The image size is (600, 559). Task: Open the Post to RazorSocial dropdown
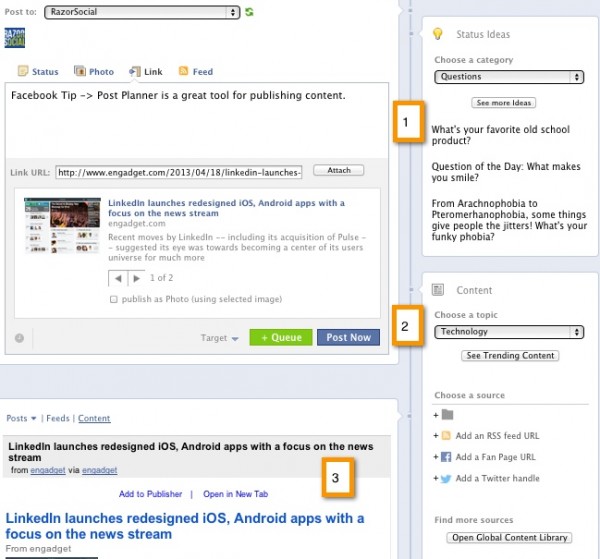[x=142, y=12]
